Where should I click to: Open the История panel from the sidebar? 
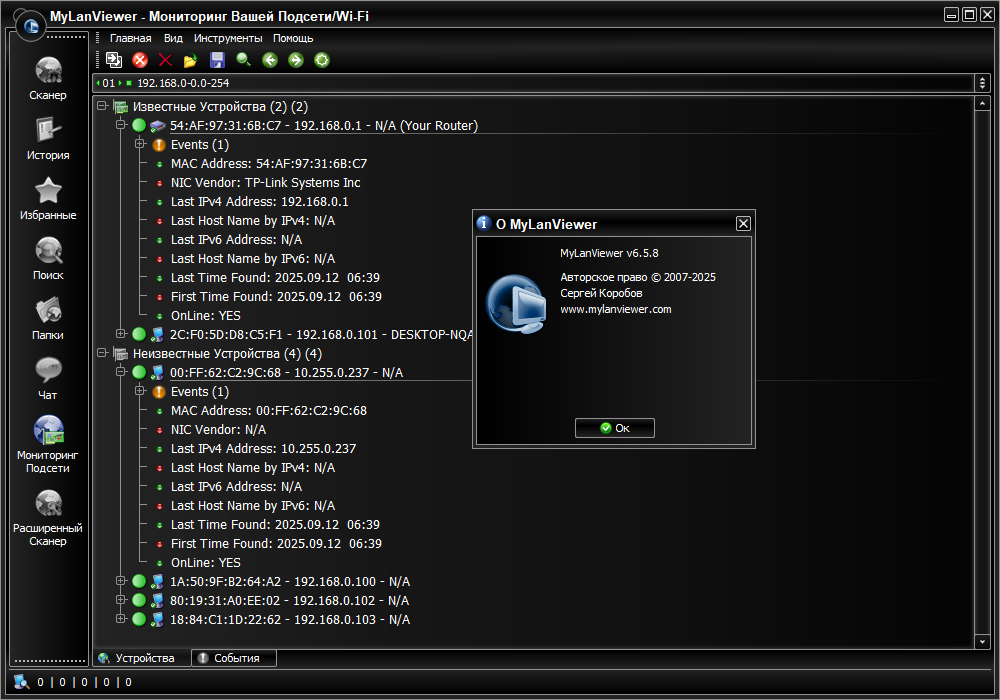(48, 138)
